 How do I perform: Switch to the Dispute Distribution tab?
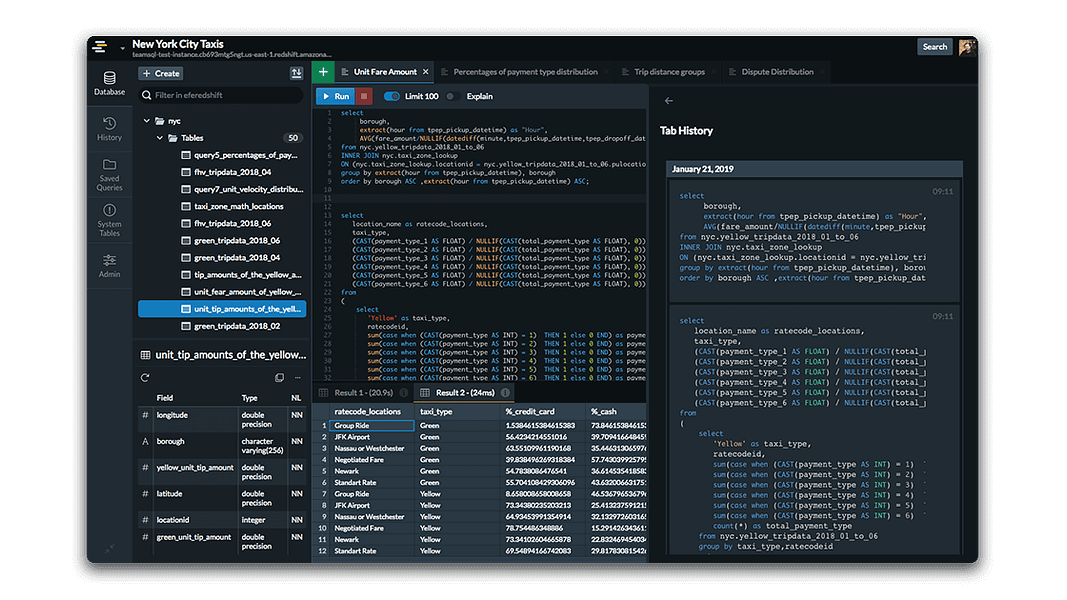[776, 71]
